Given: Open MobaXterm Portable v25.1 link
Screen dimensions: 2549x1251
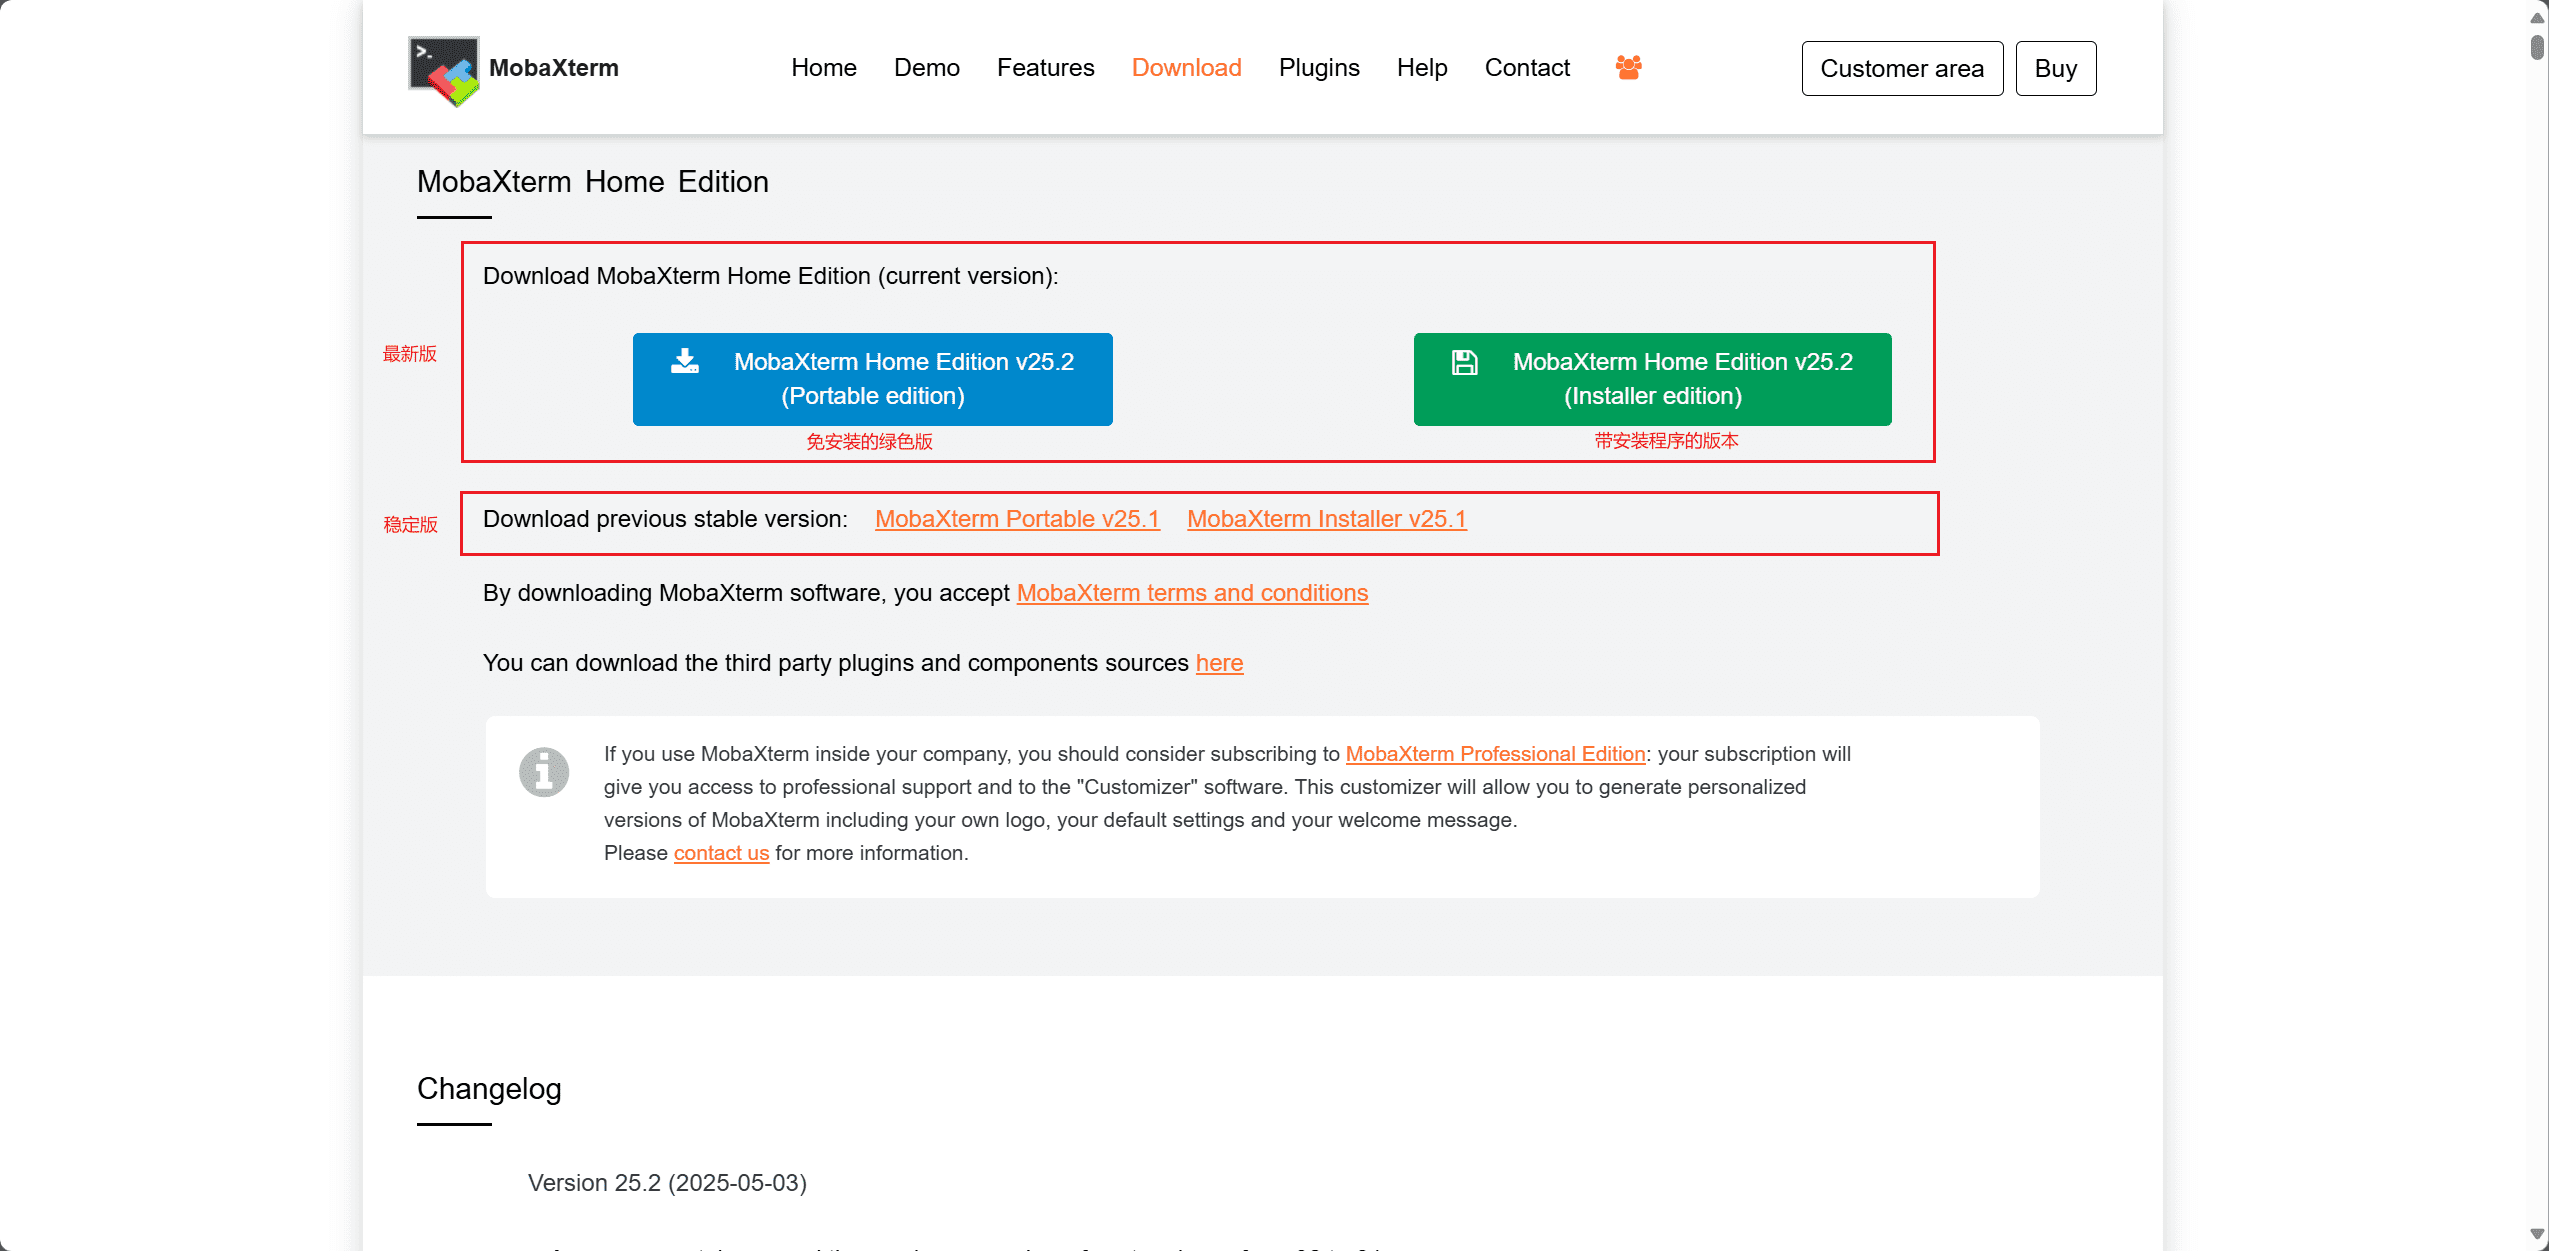Looking at the screenshot, I should coord(1017,519).
